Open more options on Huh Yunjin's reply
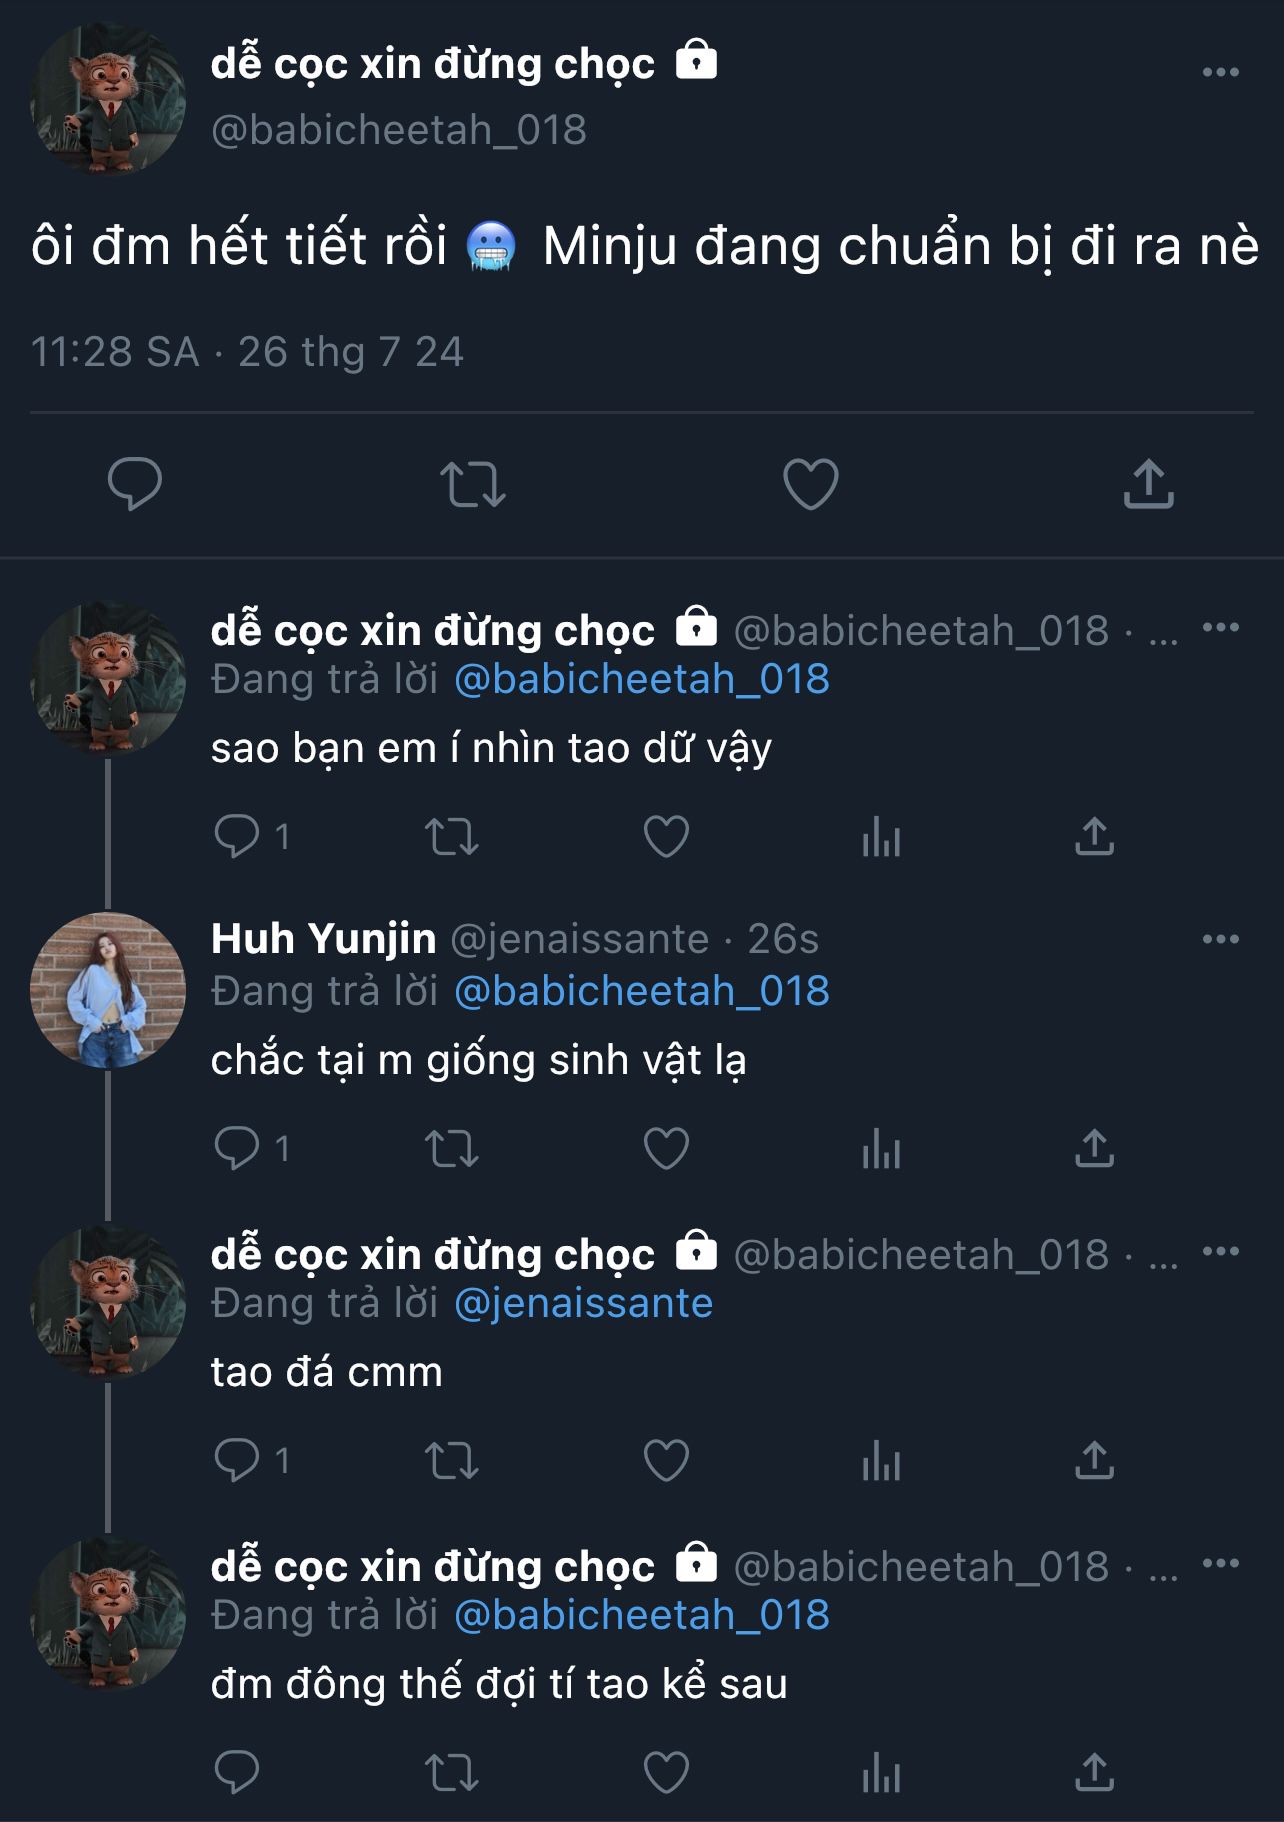1284x1822 pixels. (x=1220, y=939)
